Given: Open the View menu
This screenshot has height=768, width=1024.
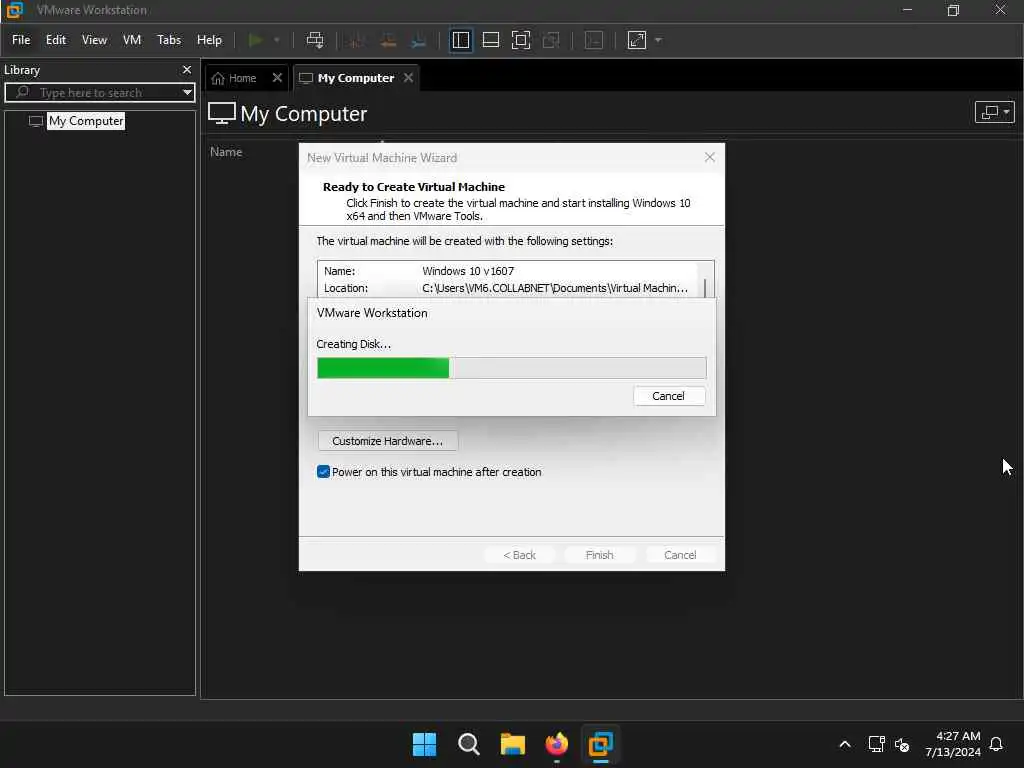Looking at the screenshot, I should click(94, 40).
